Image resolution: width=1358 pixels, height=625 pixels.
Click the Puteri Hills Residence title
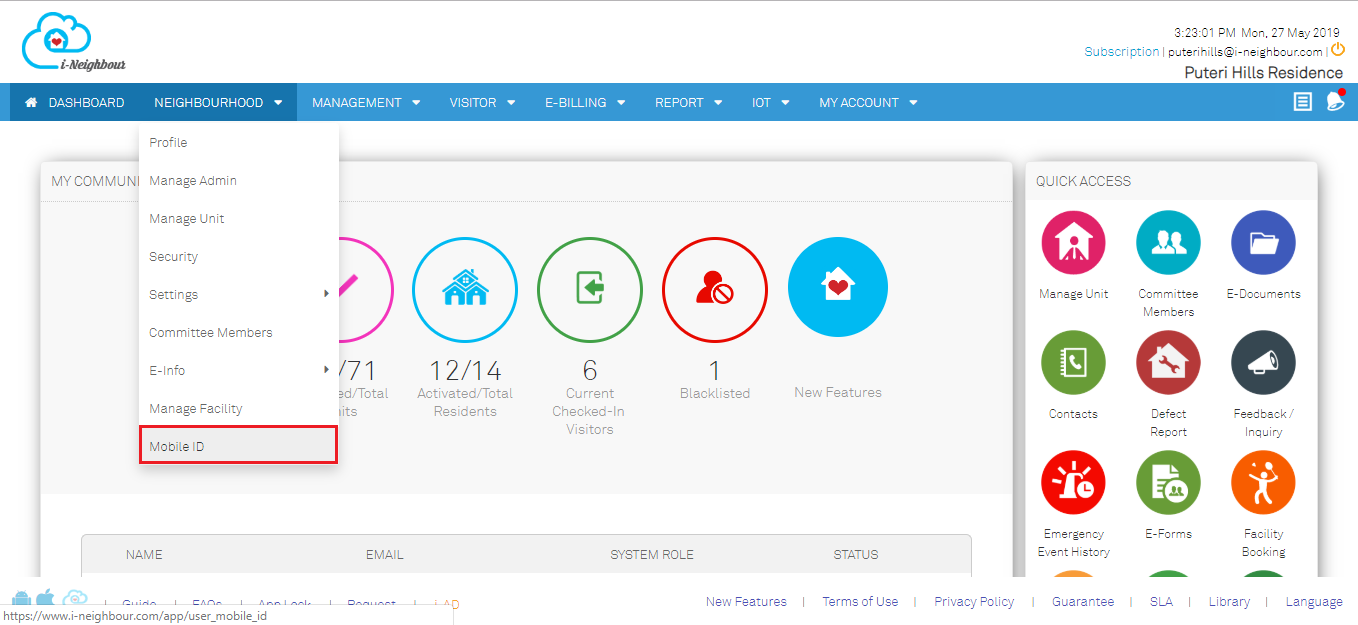coord(1264,73)
